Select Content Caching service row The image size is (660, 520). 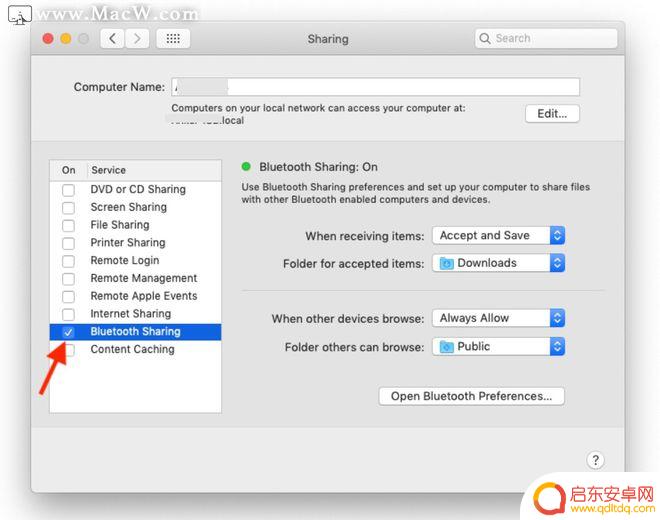tap(135, 350)
